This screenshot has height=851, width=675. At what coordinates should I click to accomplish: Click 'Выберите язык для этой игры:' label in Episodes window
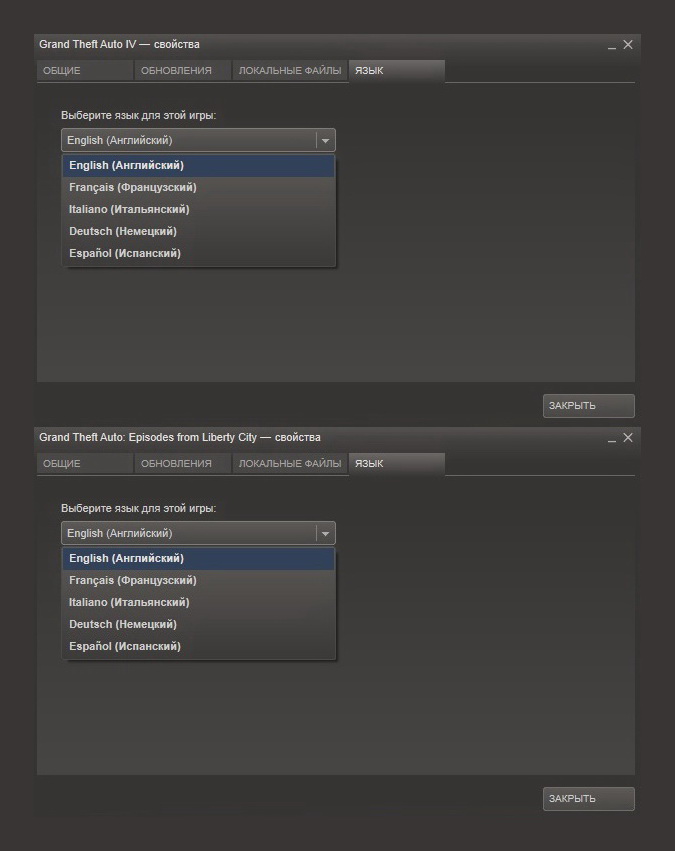[138, 509]
